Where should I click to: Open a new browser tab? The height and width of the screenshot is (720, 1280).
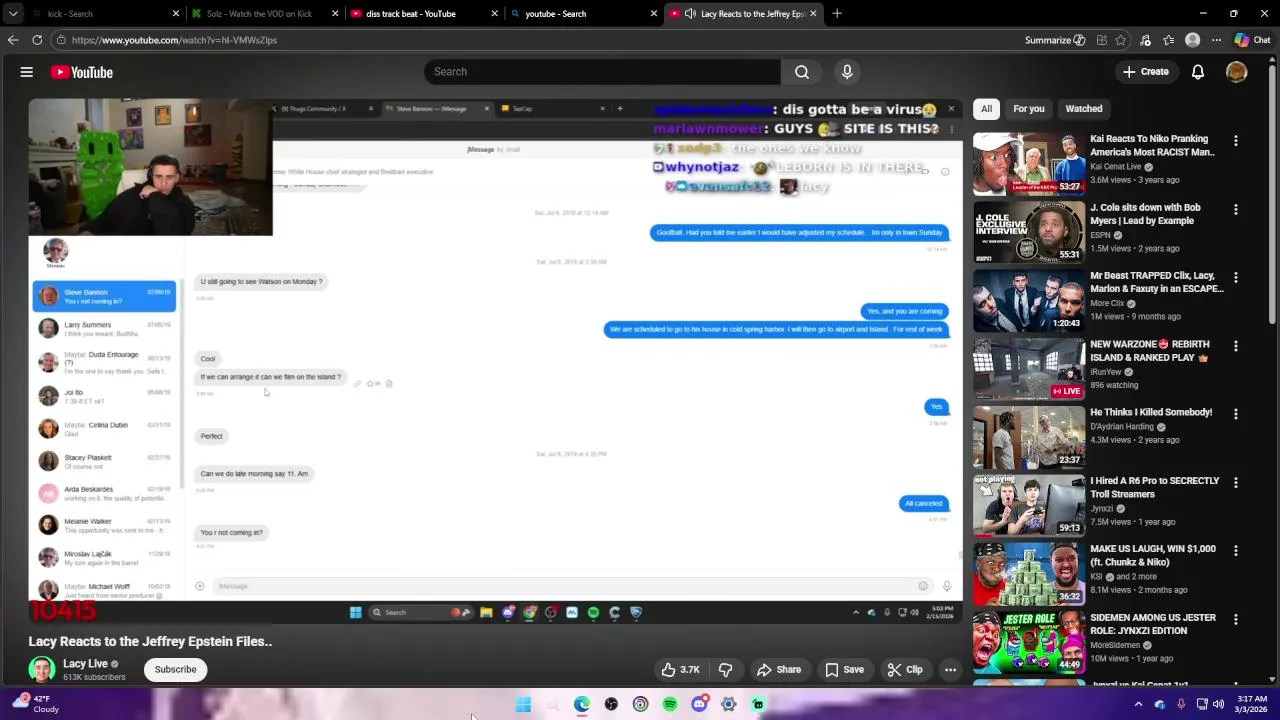point(837,14)
